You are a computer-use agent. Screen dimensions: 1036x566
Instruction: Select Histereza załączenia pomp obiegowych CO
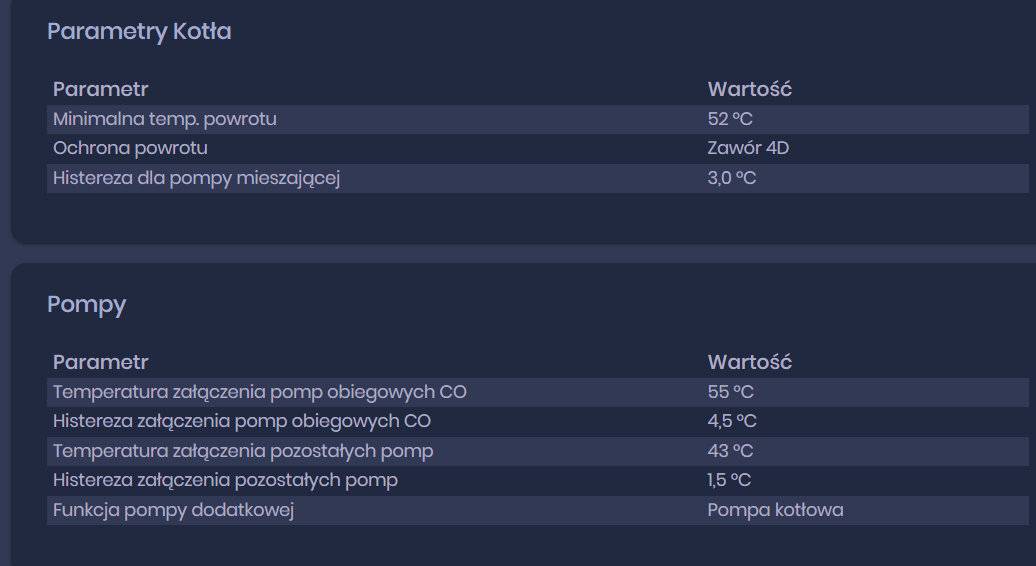(x=242, y=421)
